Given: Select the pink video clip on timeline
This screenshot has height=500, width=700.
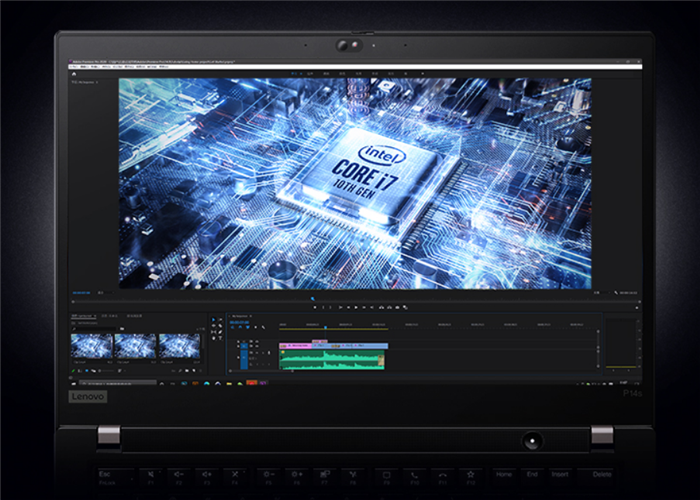Looking at the screenshot, I should point(295,346).
